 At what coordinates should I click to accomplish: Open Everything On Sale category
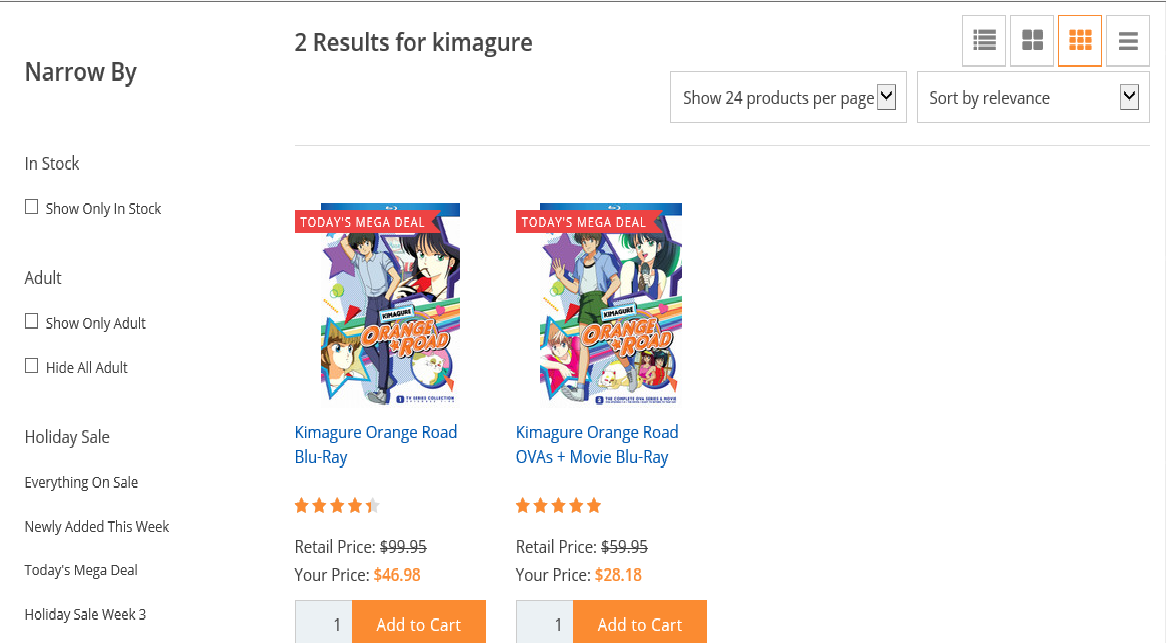81,482
